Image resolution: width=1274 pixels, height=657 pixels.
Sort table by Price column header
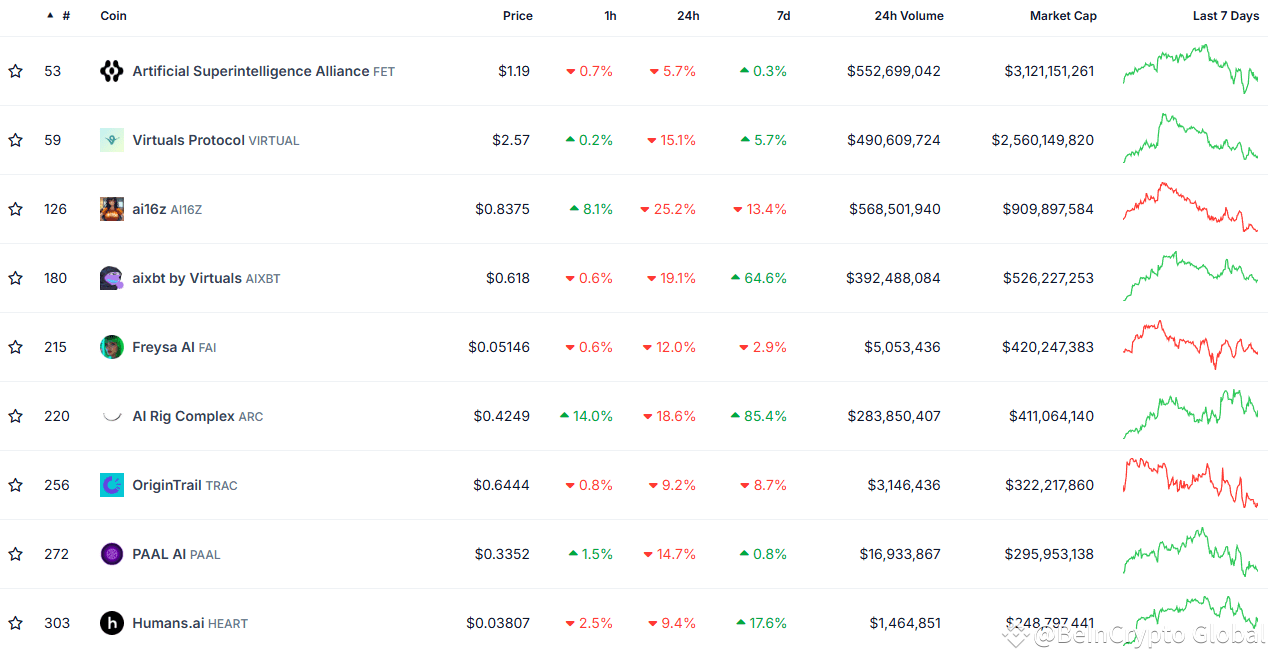pyautogui.click(x=518, y=16)
